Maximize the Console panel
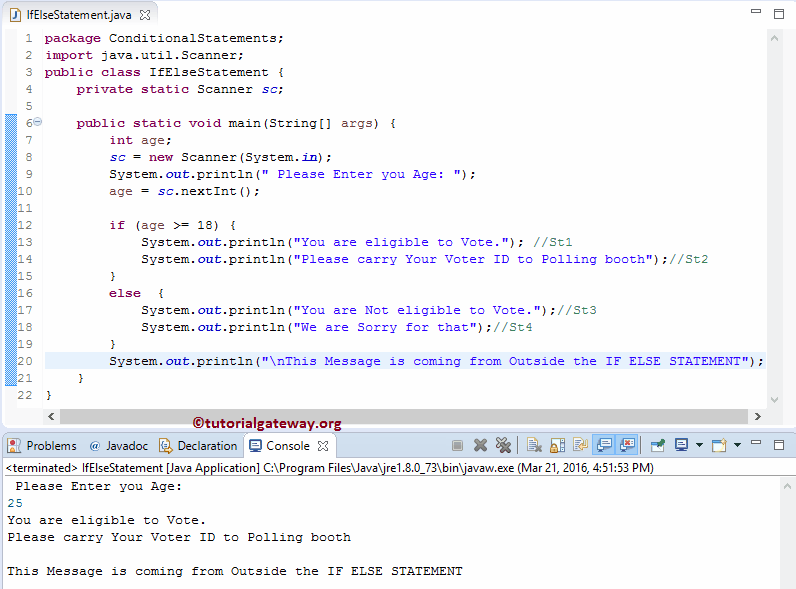 coord(779,445)
